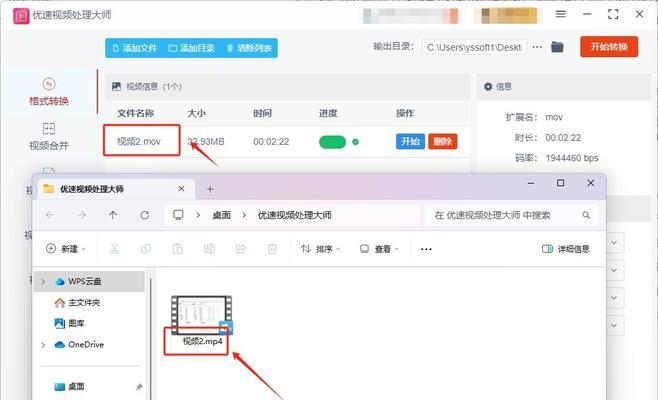This screenshot has width=658, height=400.
Task: Start conversion with 开始转换 button
Action: [609, 47]
